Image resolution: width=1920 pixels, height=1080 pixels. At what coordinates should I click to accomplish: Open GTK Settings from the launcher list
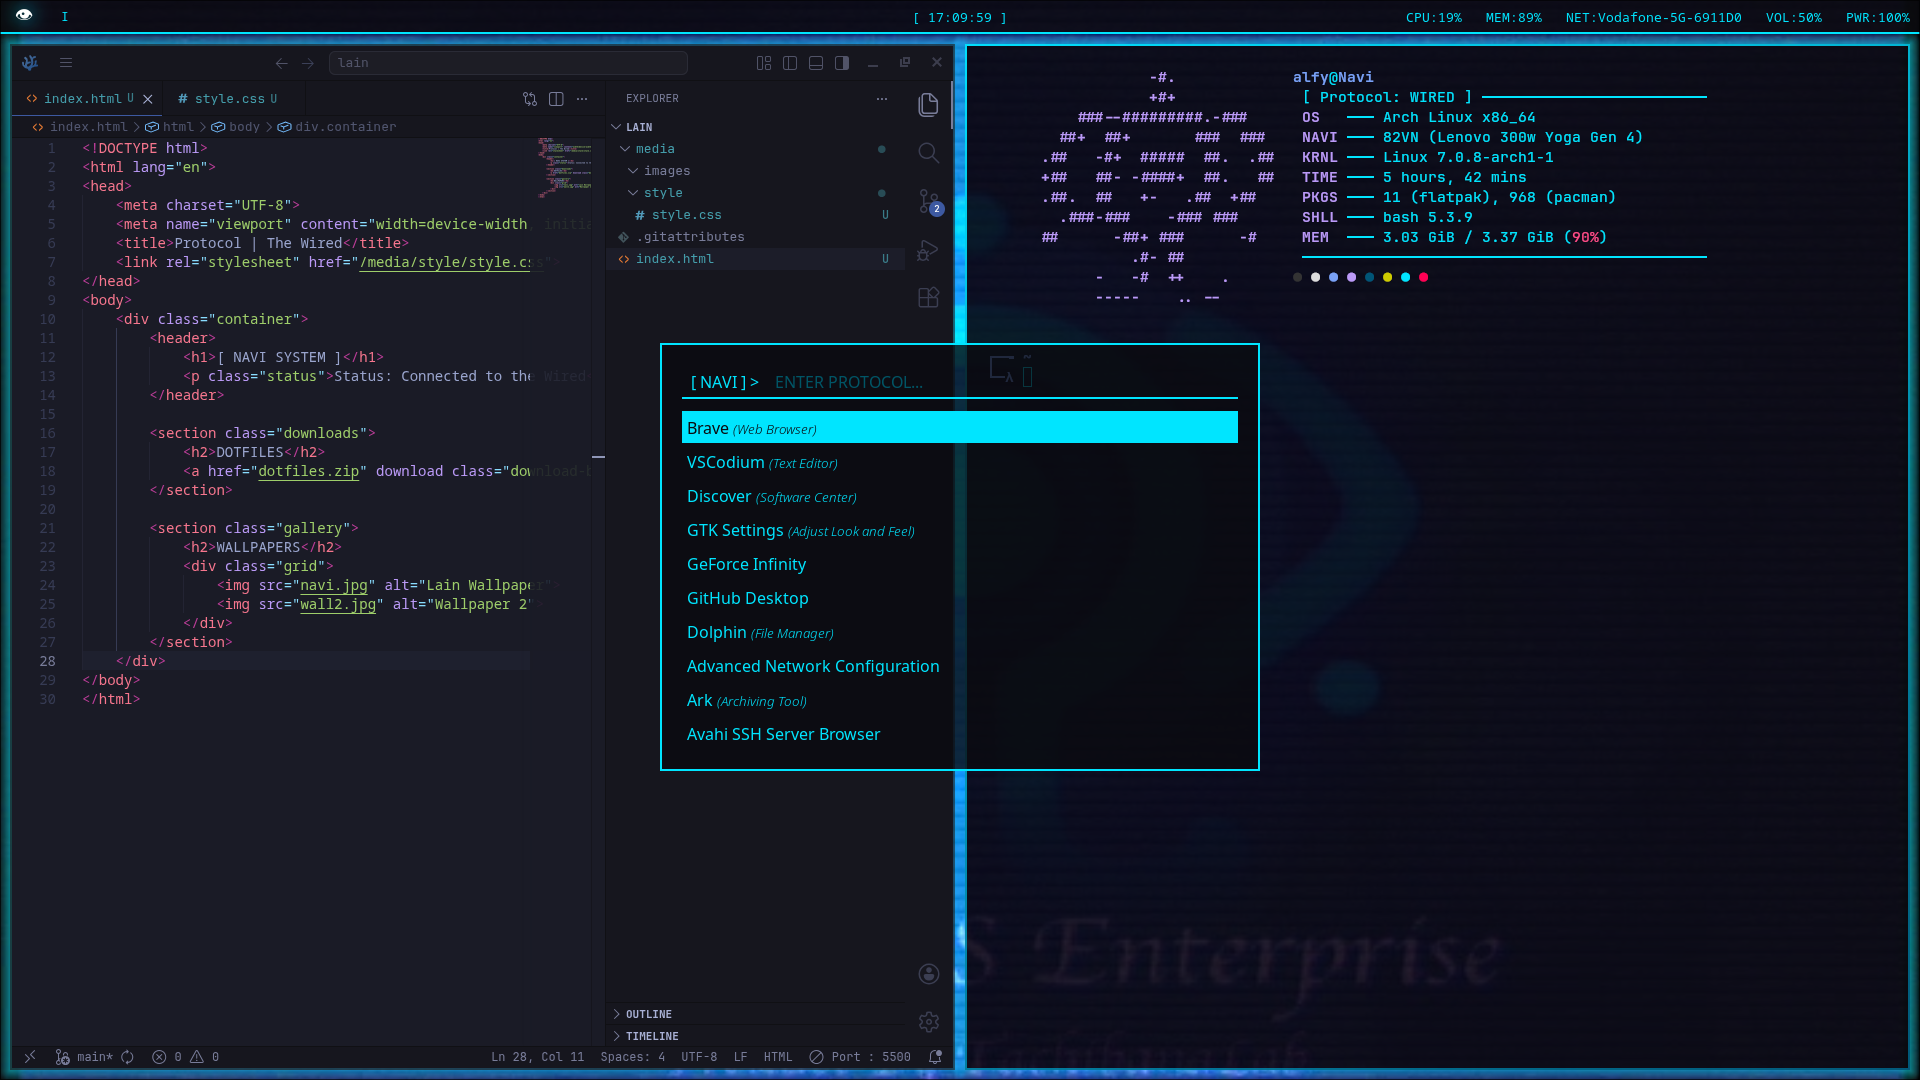click(960, 530)
